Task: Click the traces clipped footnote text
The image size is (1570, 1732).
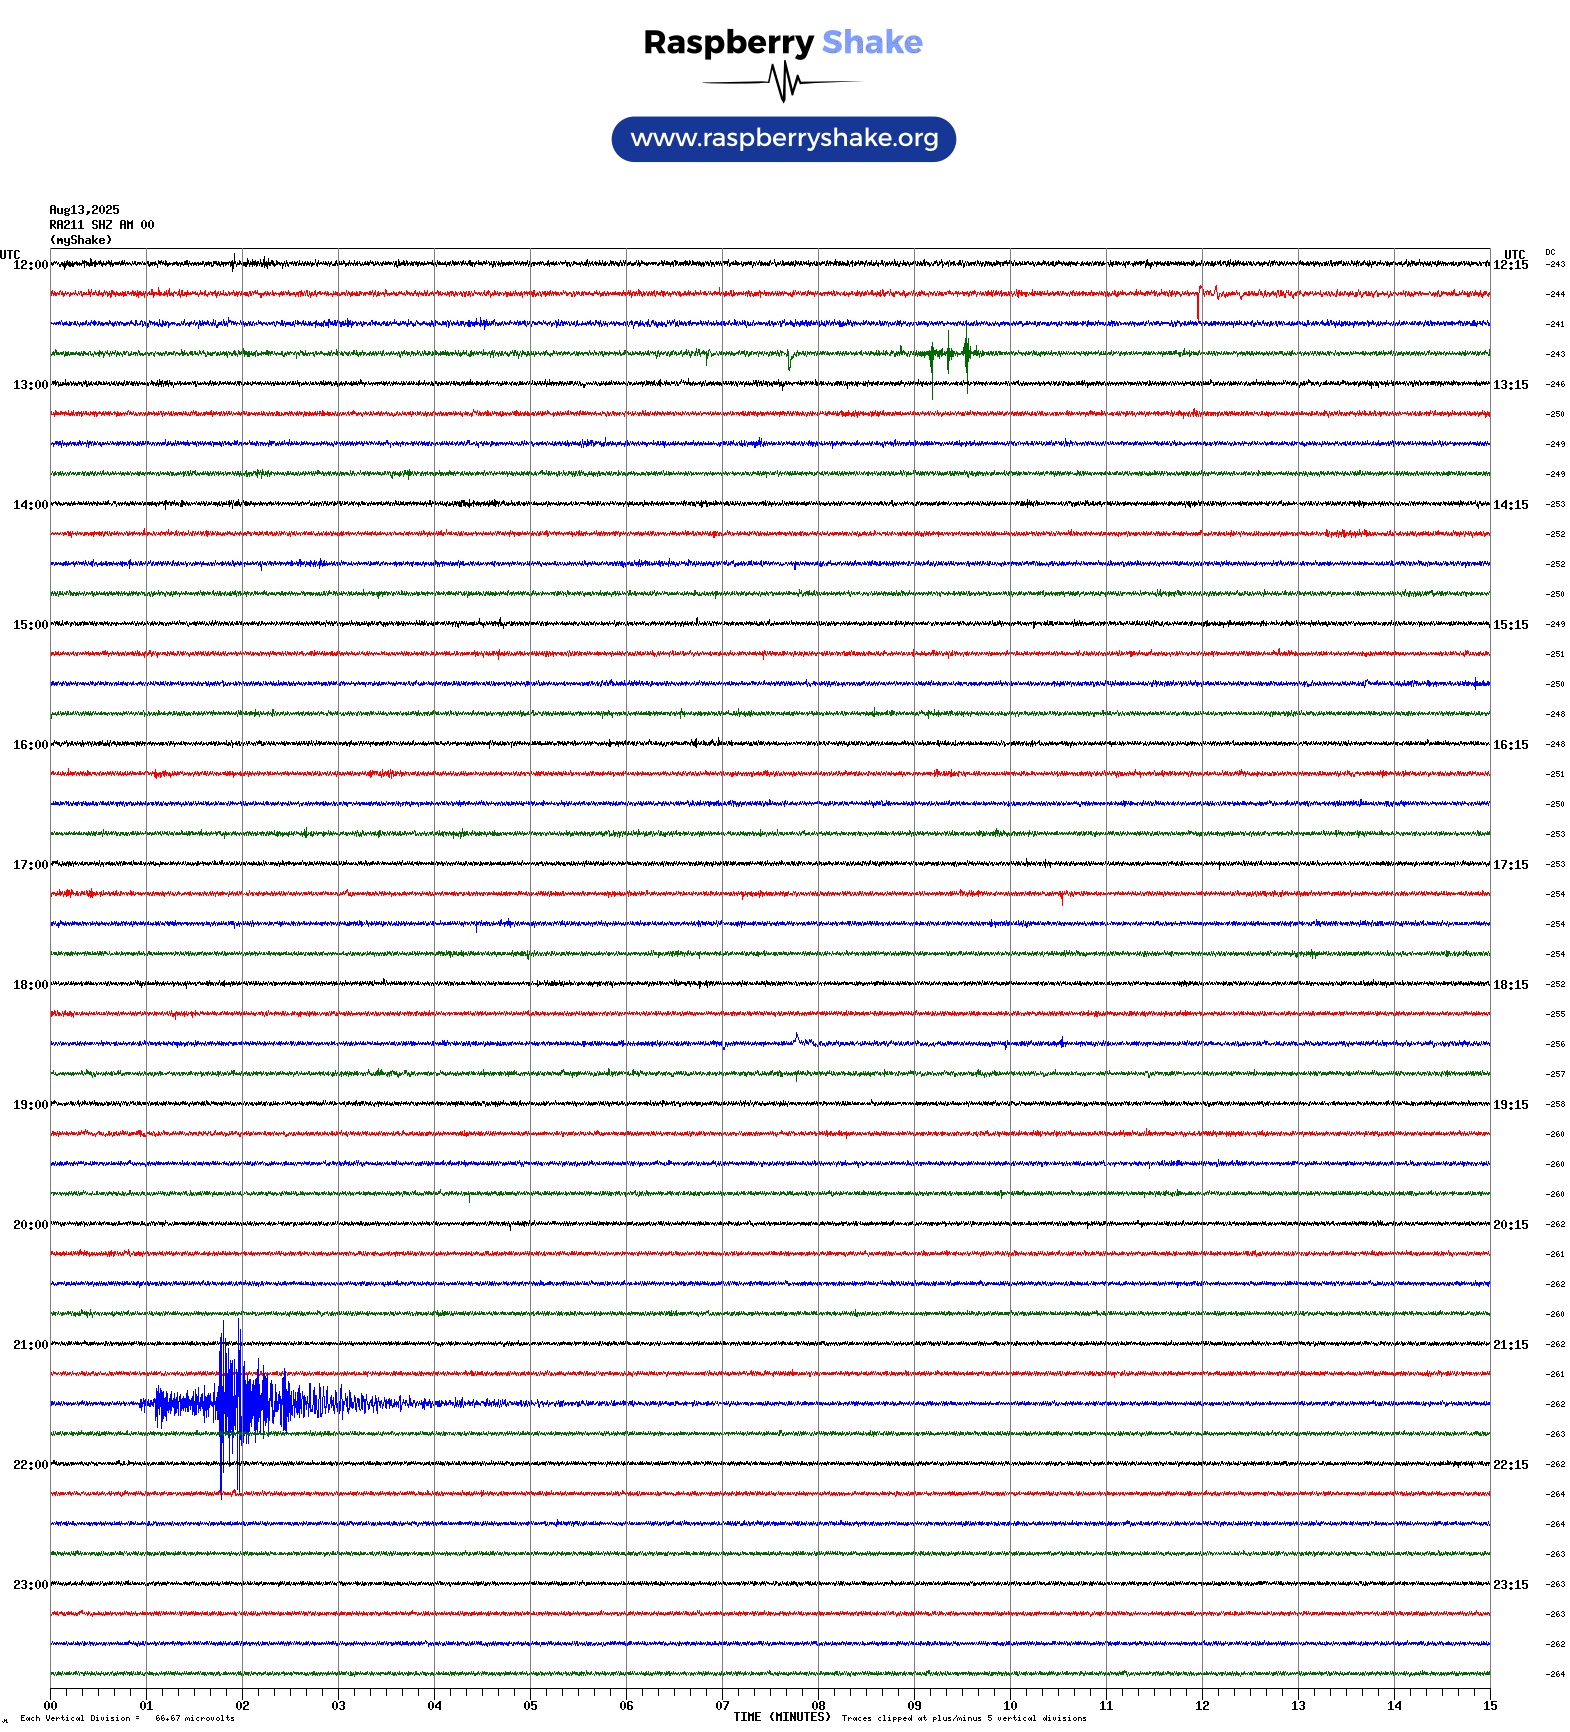Action: [x=963, y=1718]
